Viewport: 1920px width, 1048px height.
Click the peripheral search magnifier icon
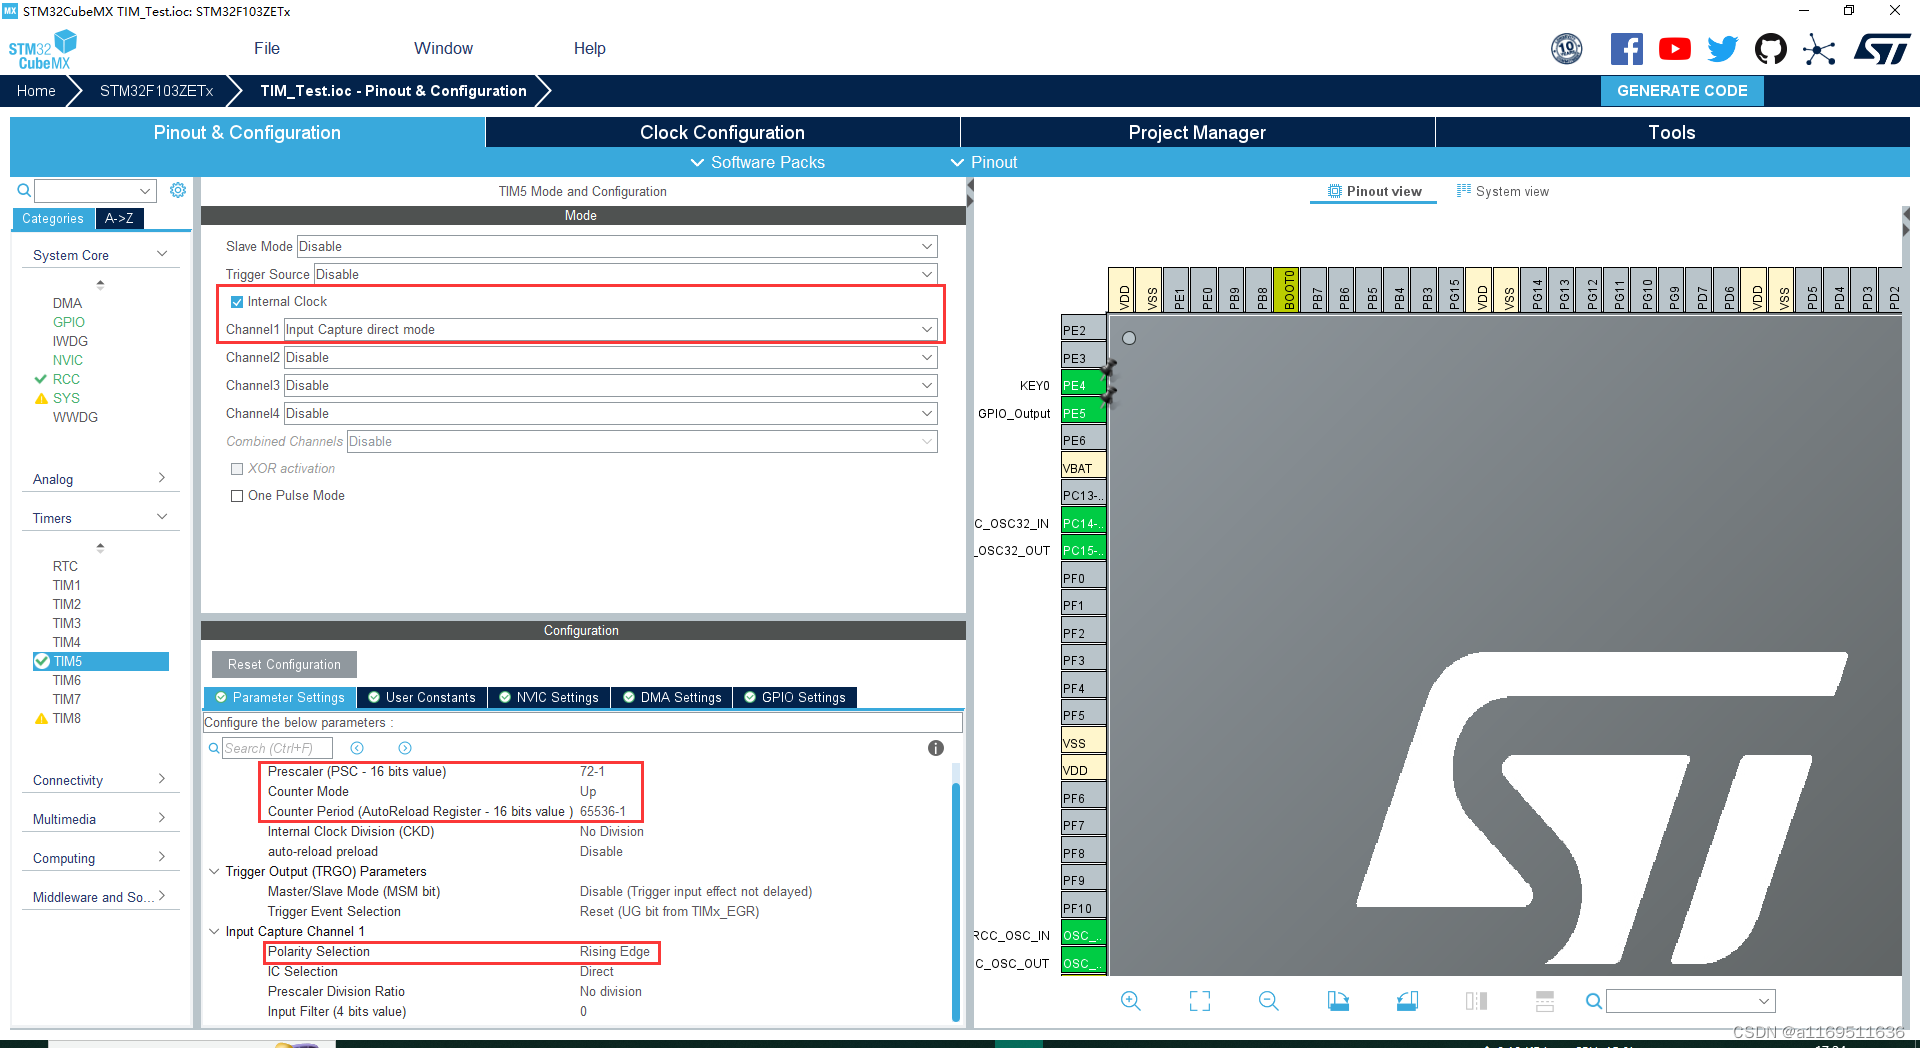[x=23, y=190]
